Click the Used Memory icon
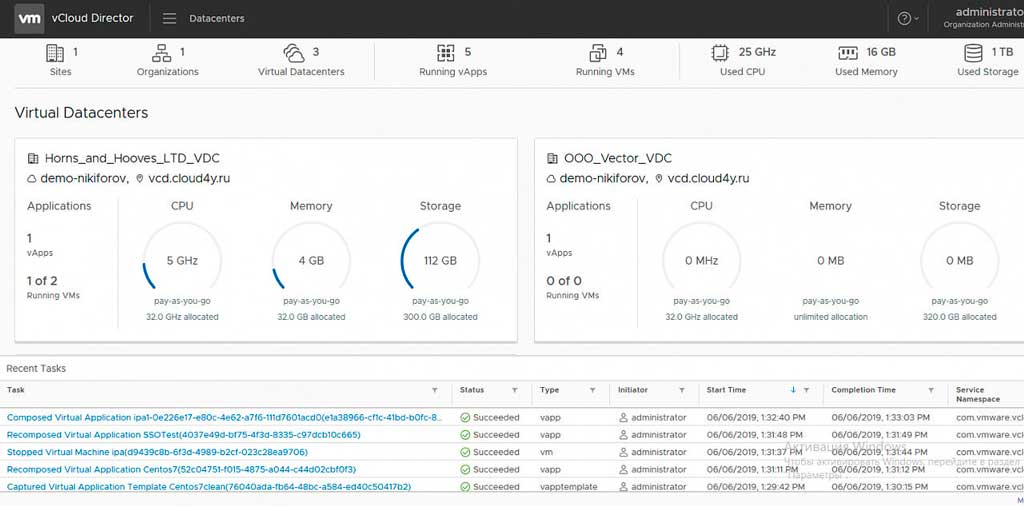This screenshot has height=506, width=1024. pyautogui.click(x=848, y=53)
